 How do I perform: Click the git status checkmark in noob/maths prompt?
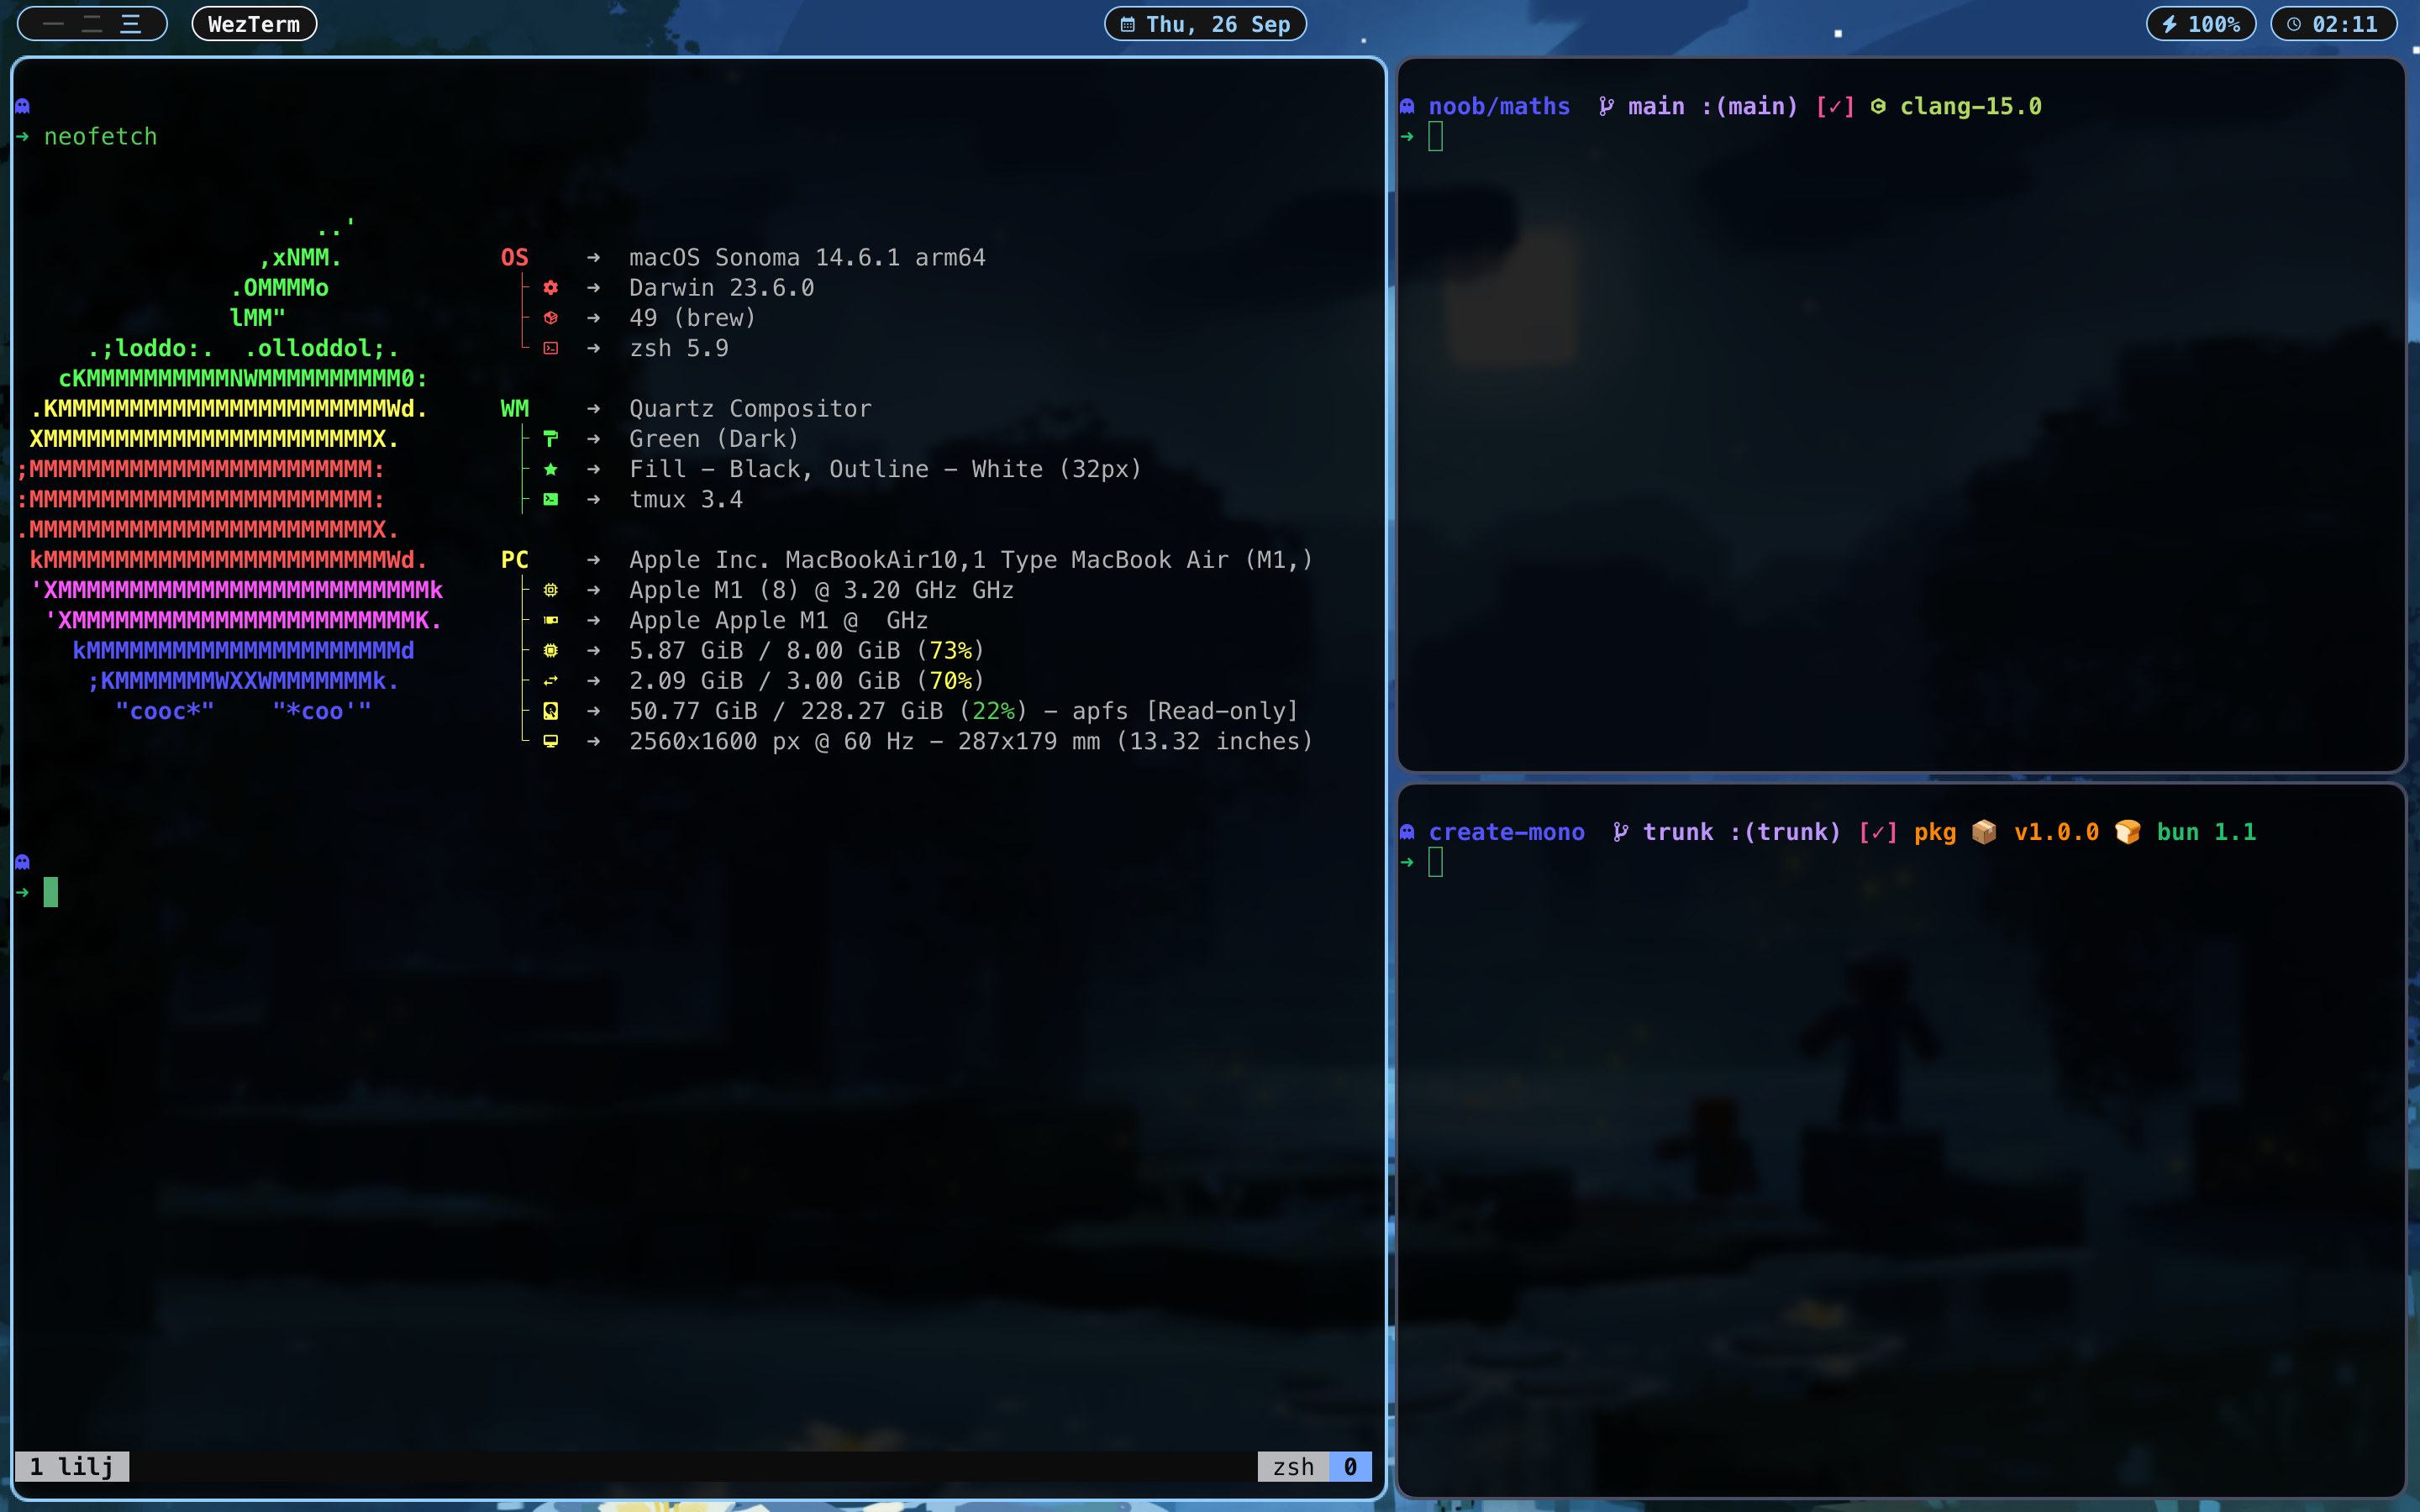coord(1835,106)
